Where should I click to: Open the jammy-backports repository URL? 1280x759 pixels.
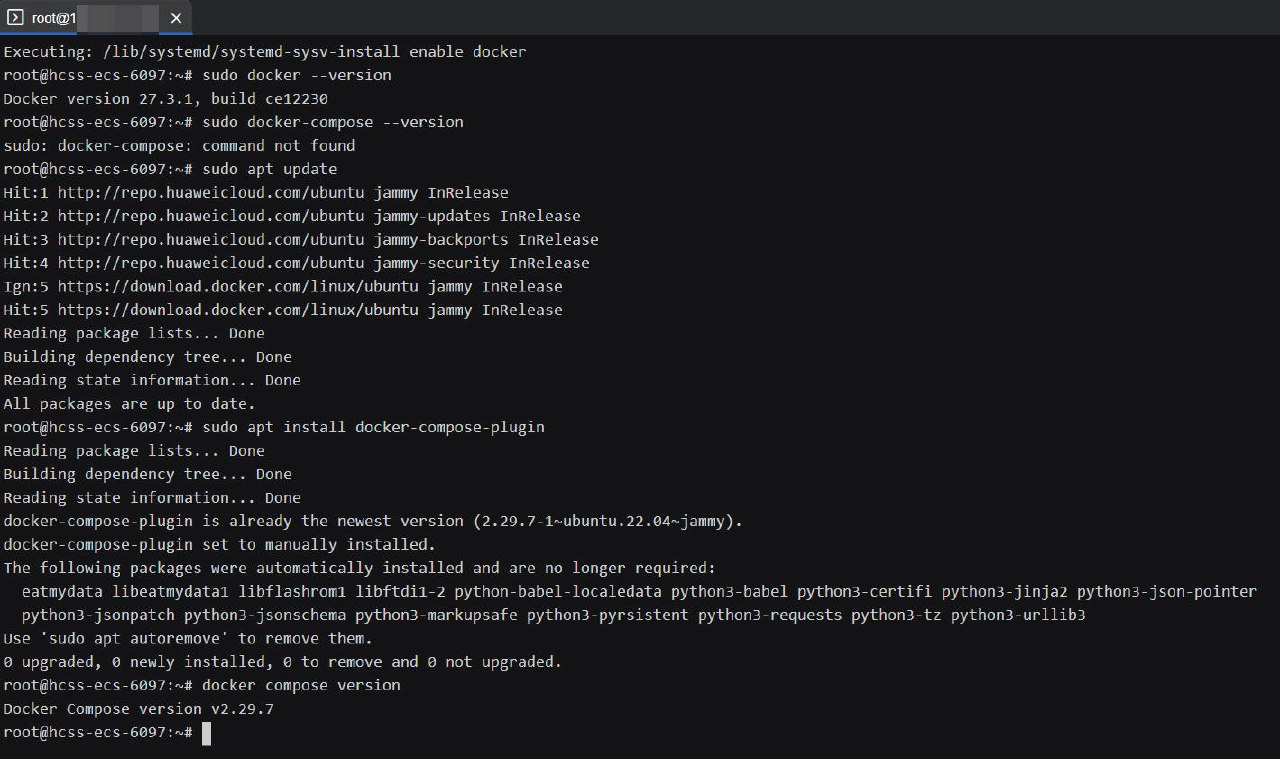pos(211,240)
